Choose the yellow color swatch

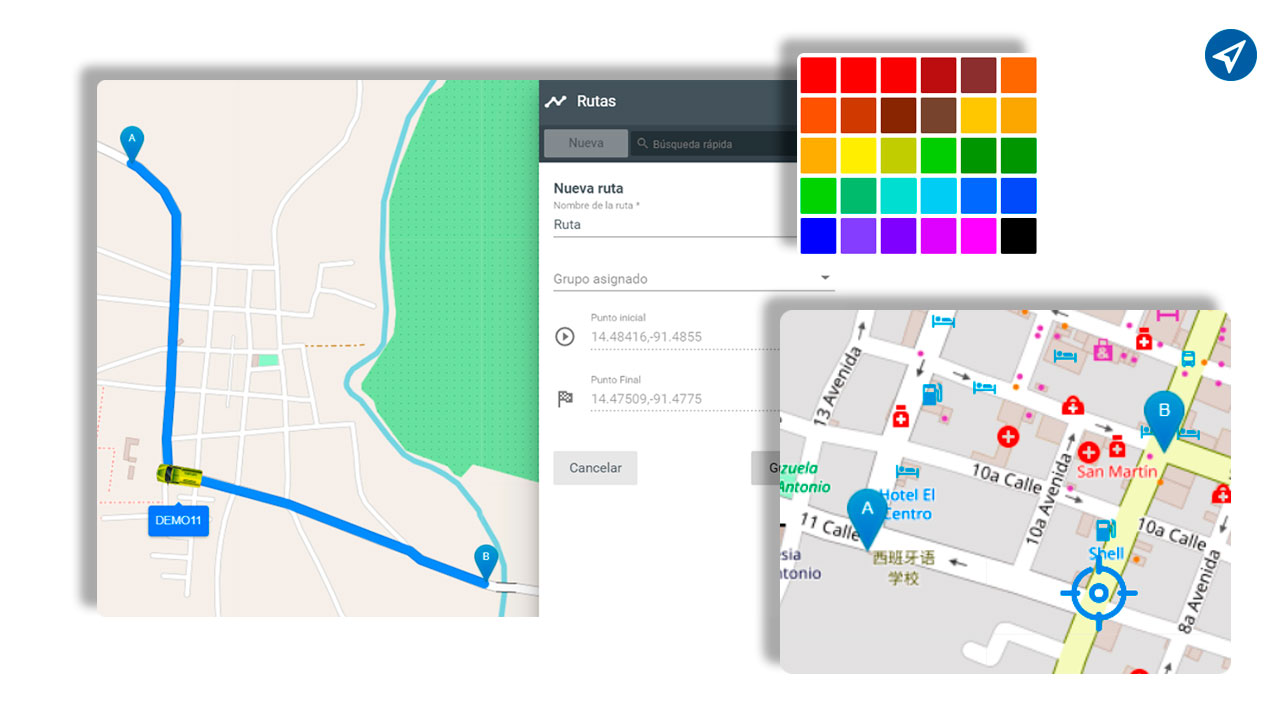[858, 156]
